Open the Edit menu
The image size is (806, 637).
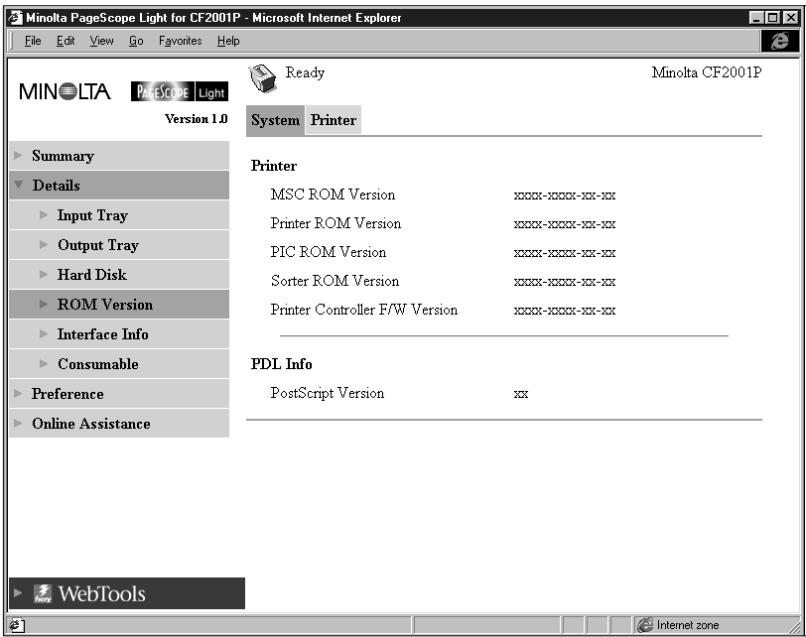point(65,41)
